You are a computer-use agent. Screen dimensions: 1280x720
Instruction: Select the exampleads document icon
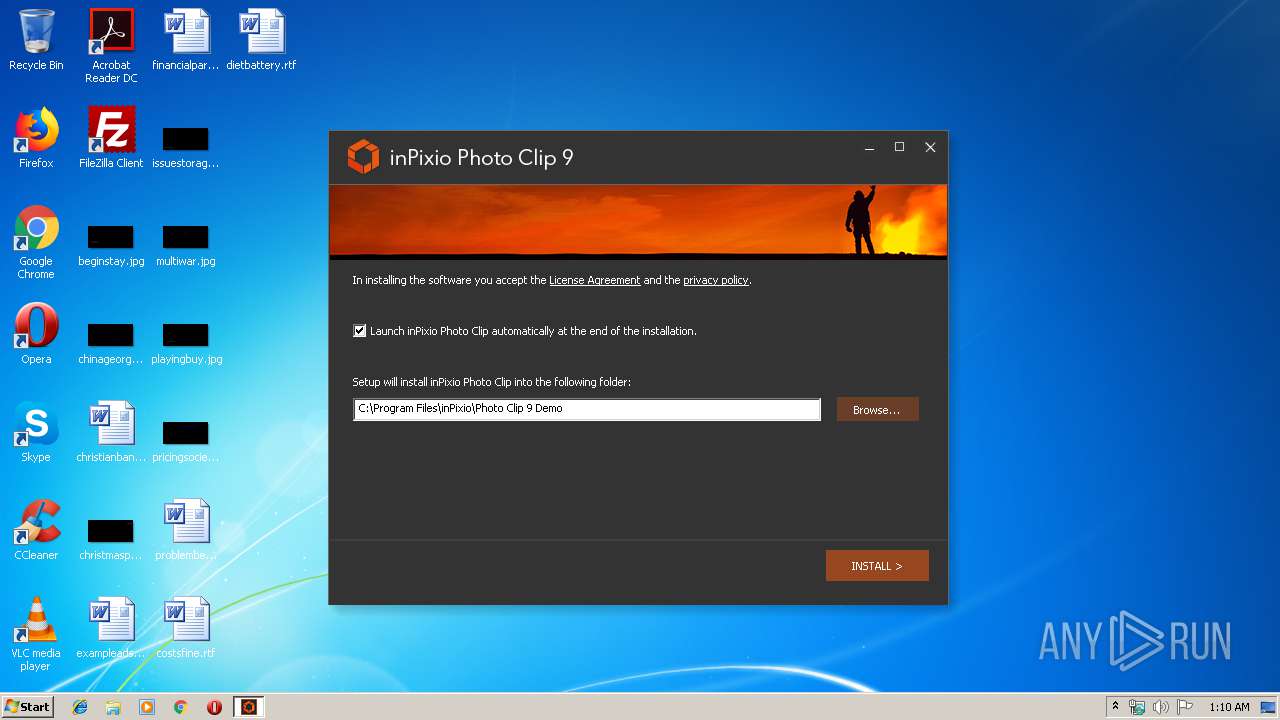pyautogui.click(x=111, y=629)
